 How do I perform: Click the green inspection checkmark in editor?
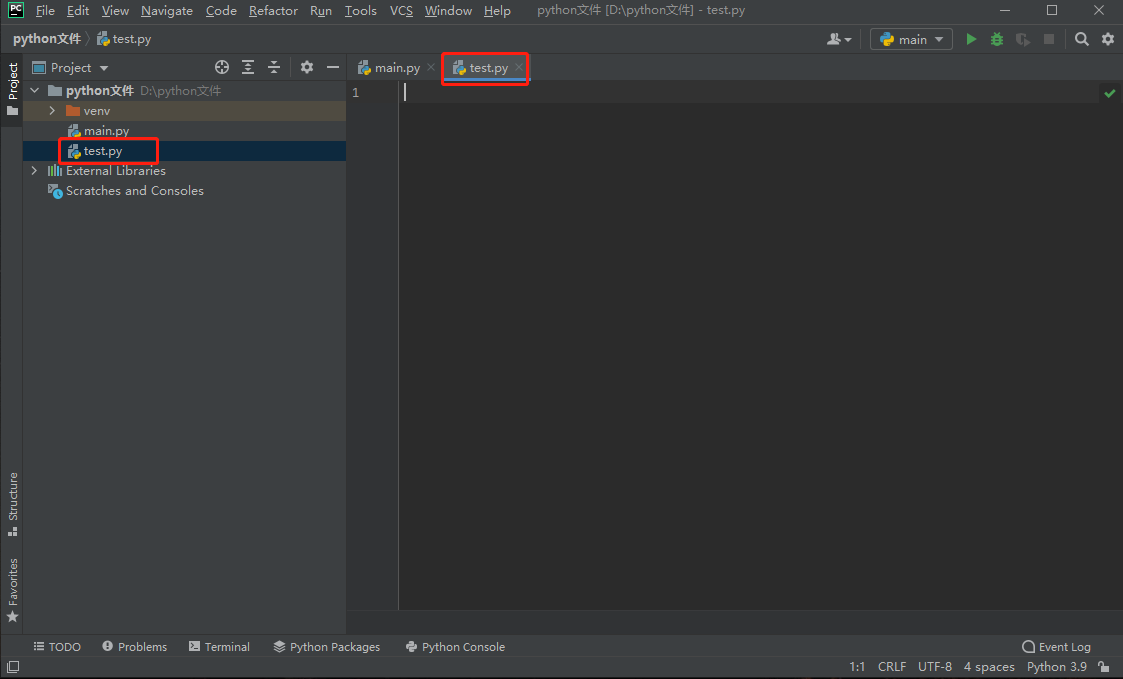click(1109, 93)
